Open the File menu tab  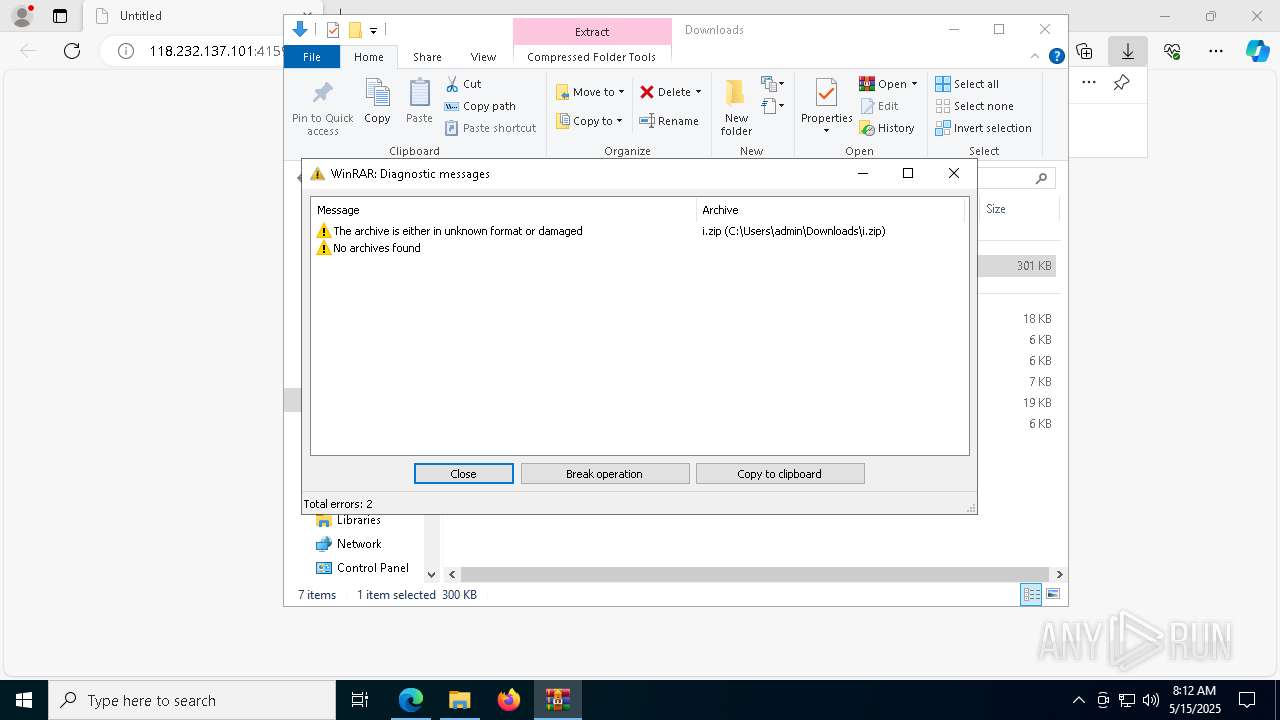(x=312, y=57)
